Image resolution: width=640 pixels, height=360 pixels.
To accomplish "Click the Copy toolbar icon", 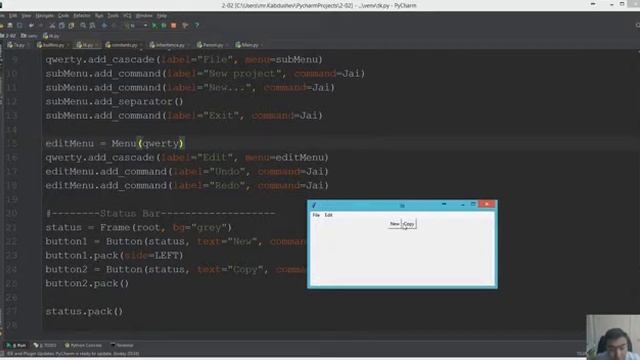I will 62,25.
